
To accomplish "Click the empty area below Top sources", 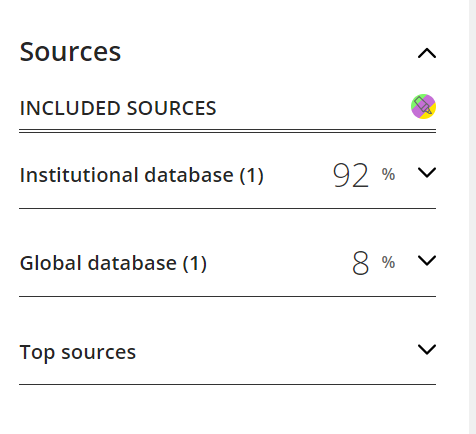I will [227, 409].
